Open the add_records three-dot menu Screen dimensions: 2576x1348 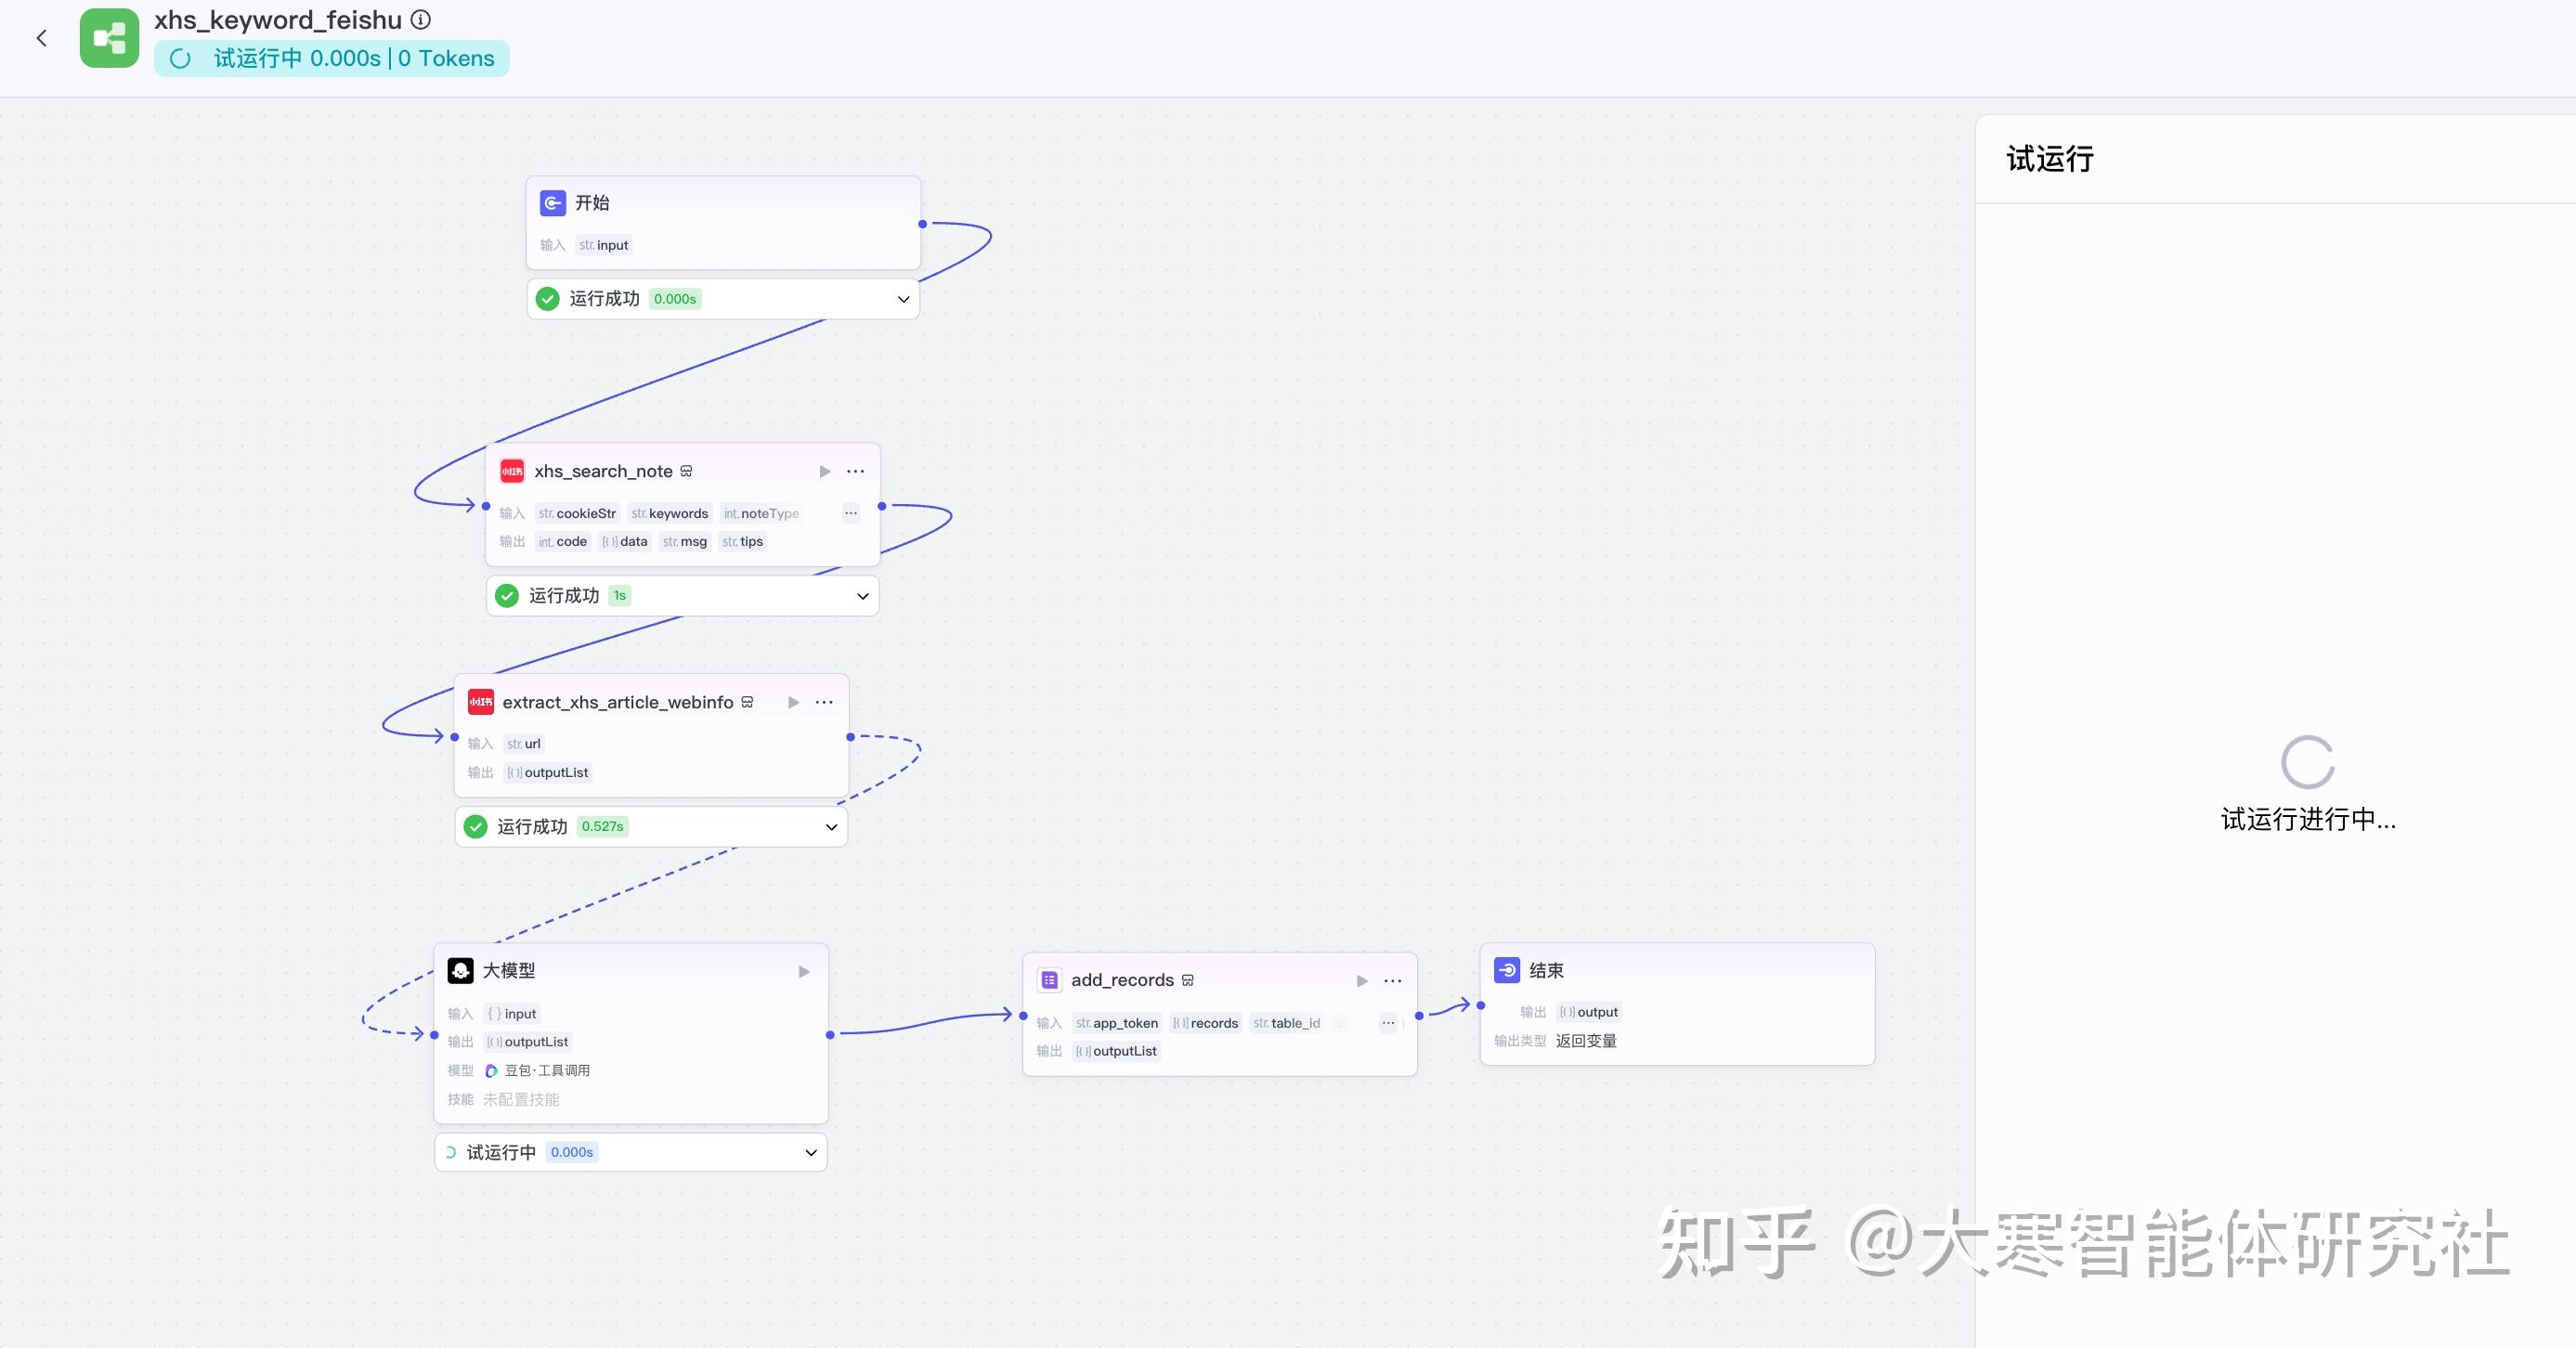click(1393, 980)
